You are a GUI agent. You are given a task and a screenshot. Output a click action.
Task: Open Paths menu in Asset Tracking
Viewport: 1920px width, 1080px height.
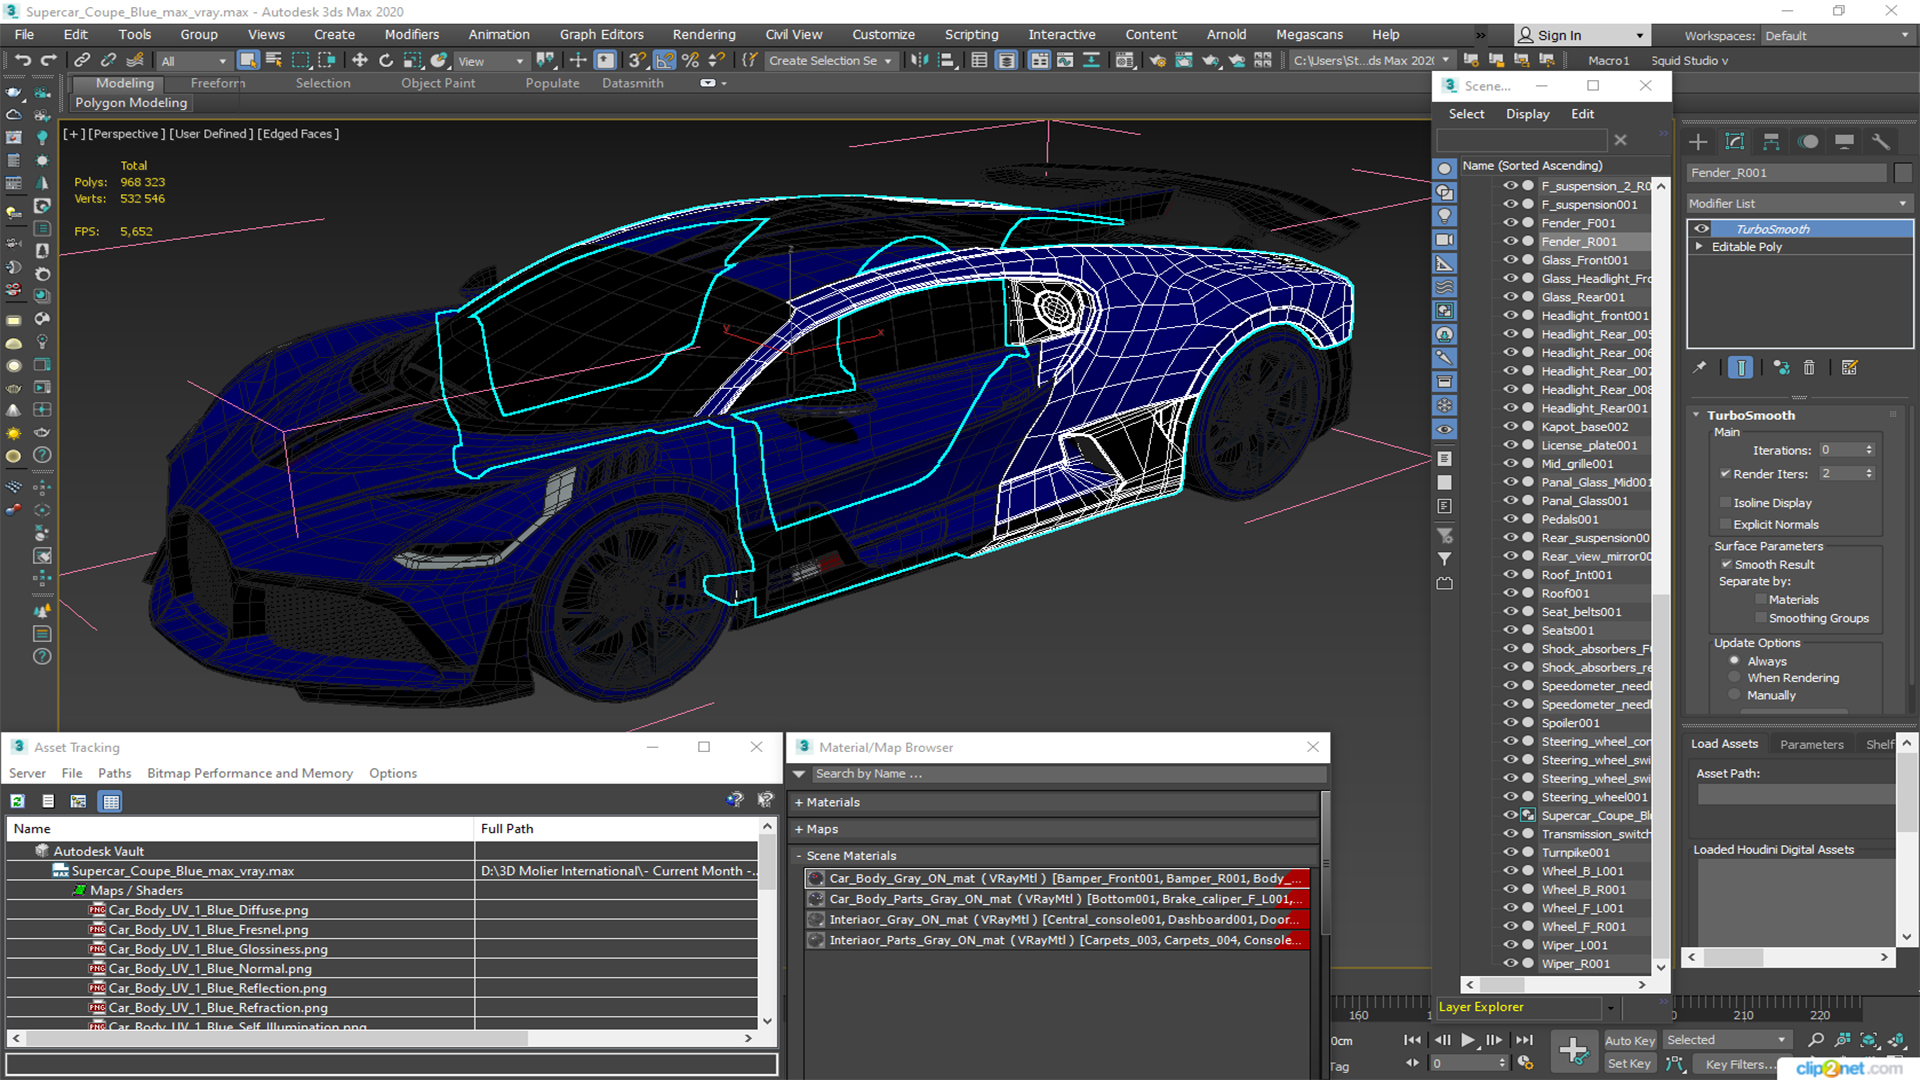114,773
